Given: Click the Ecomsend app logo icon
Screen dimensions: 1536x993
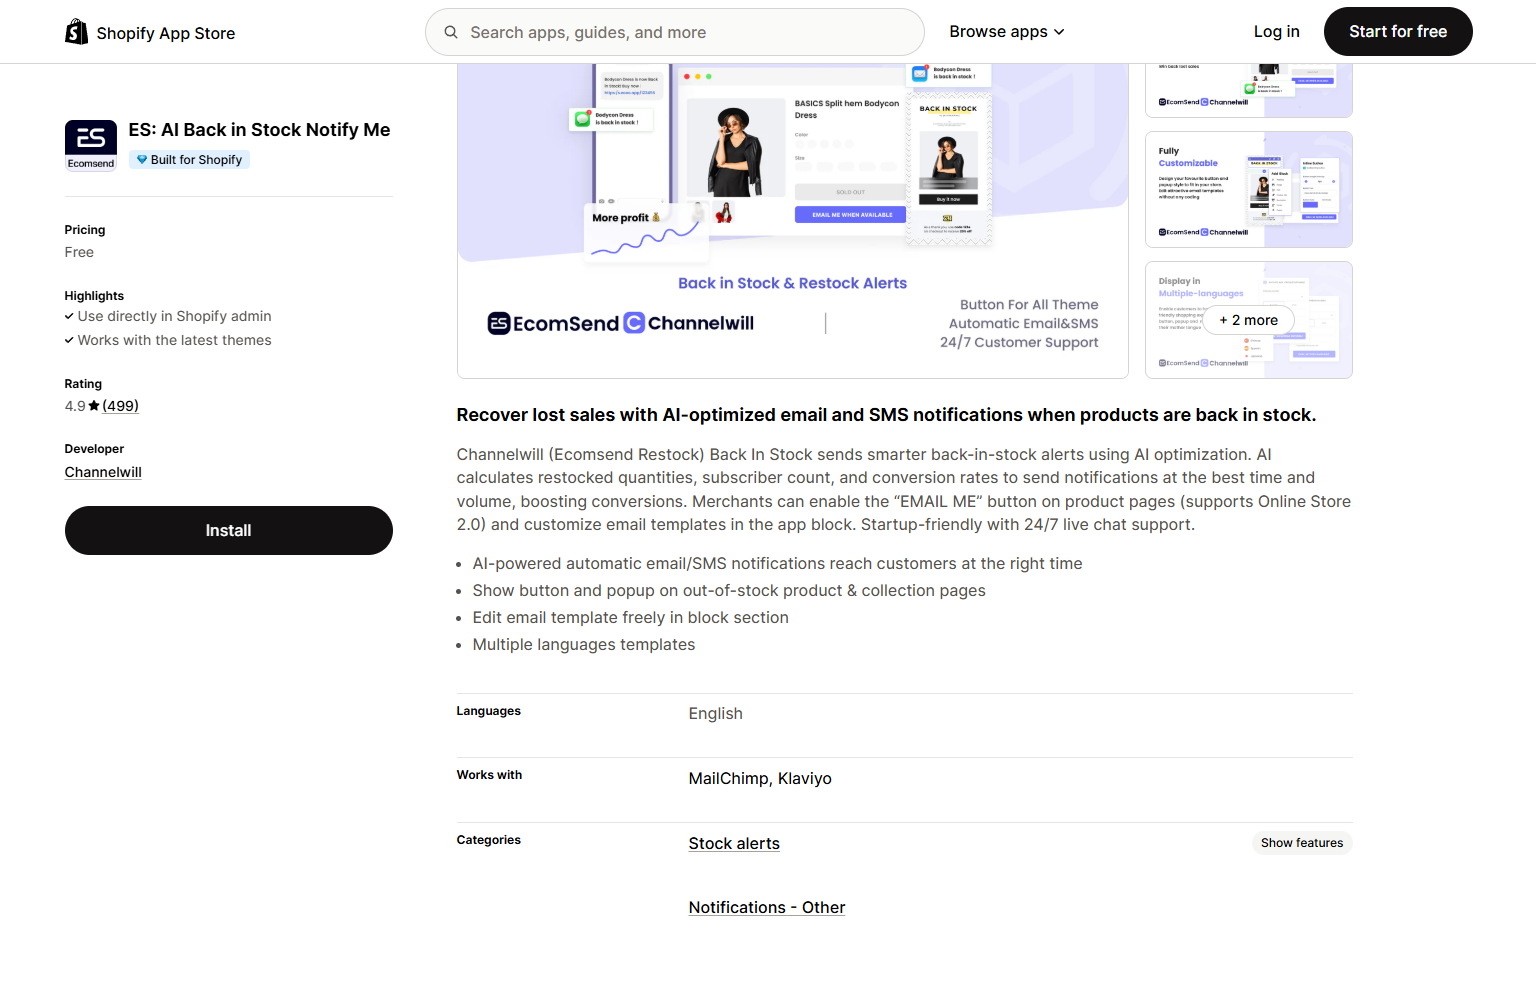Looking at the screenshot, I should pos(91,145).
